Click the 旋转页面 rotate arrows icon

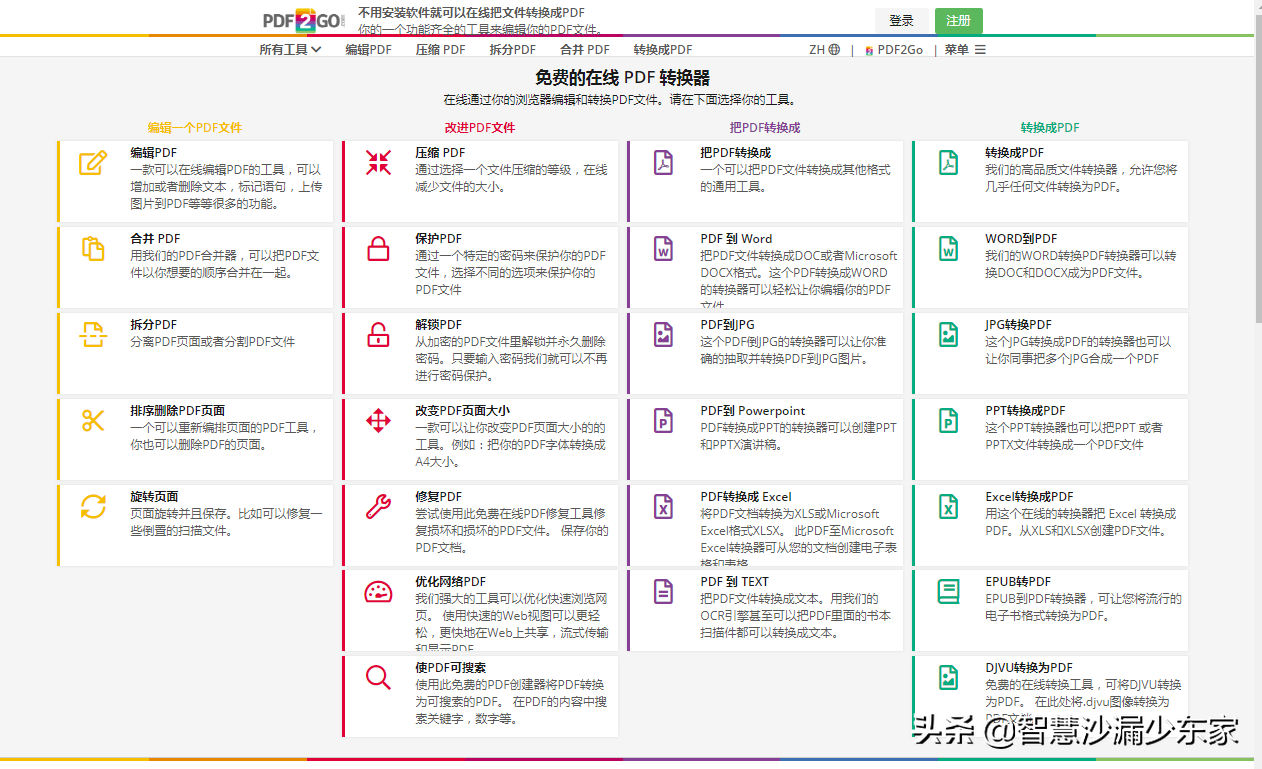(93, 507)
